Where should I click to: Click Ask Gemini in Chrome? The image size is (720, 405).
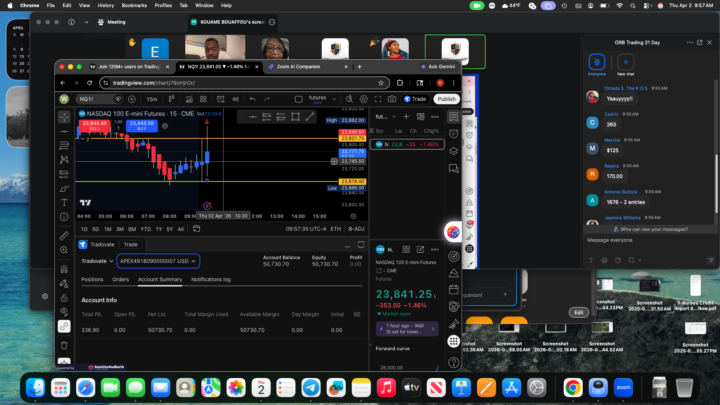(x=438, y=67)
